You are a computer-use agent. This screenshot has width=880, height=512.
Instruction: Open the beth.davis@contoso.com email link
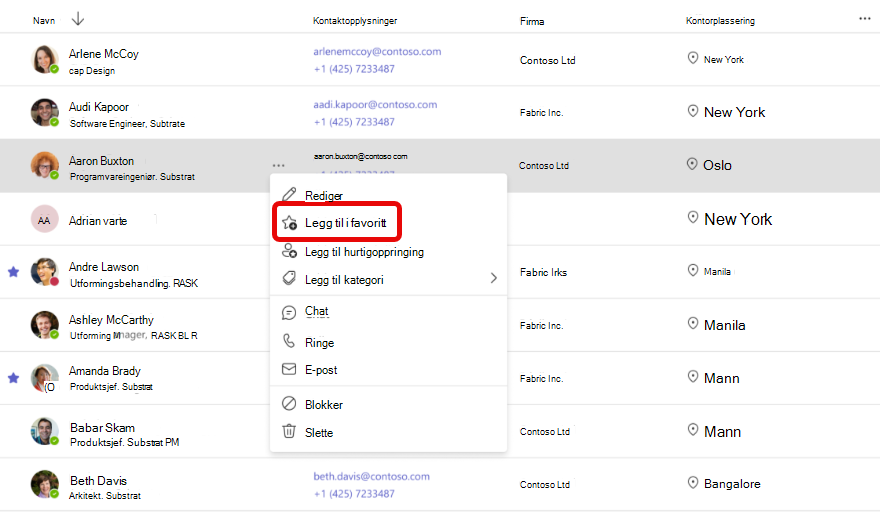point(372,476)
